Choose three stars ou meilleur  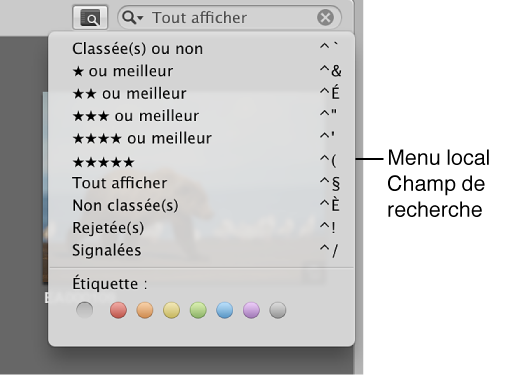pos(201,116)
